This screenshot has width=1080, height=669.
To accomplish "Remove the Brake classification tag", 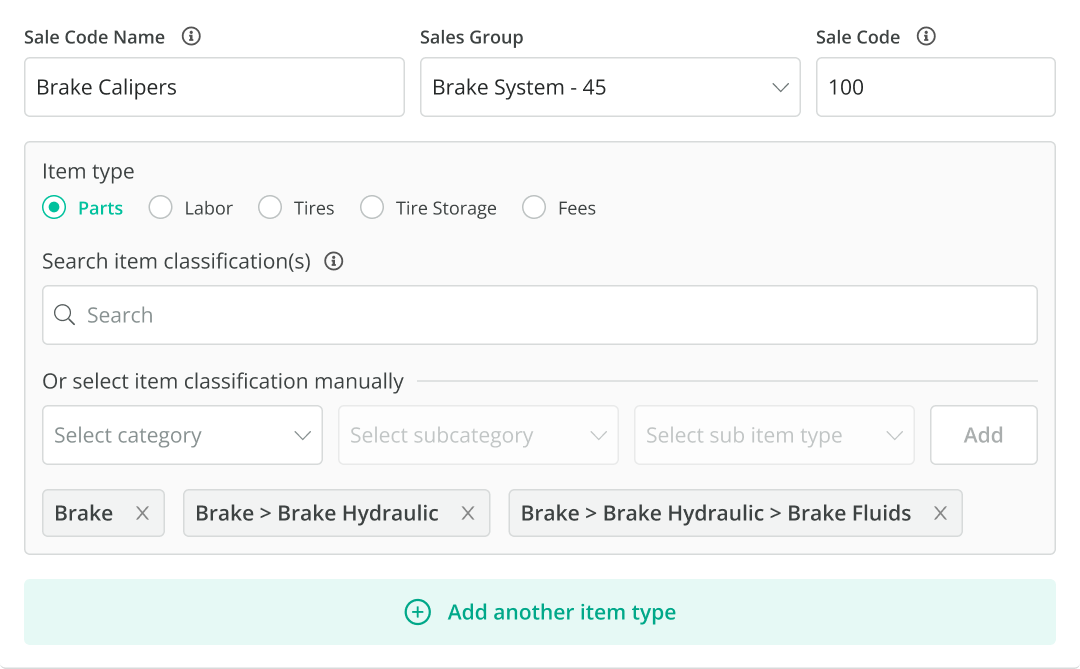I will point(142,513).
